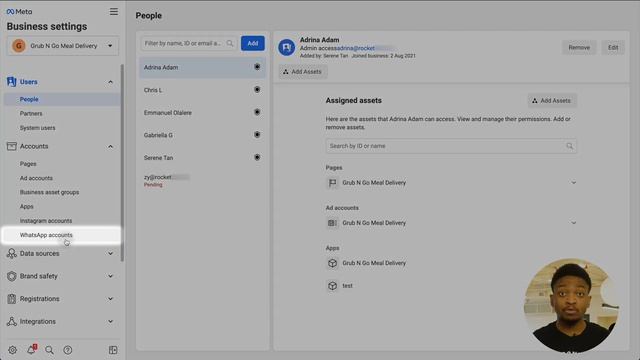Image resolution: width=640 pixels, height=360 pixels.
Task: Expand the Integrations section
Action: (111, 322)
